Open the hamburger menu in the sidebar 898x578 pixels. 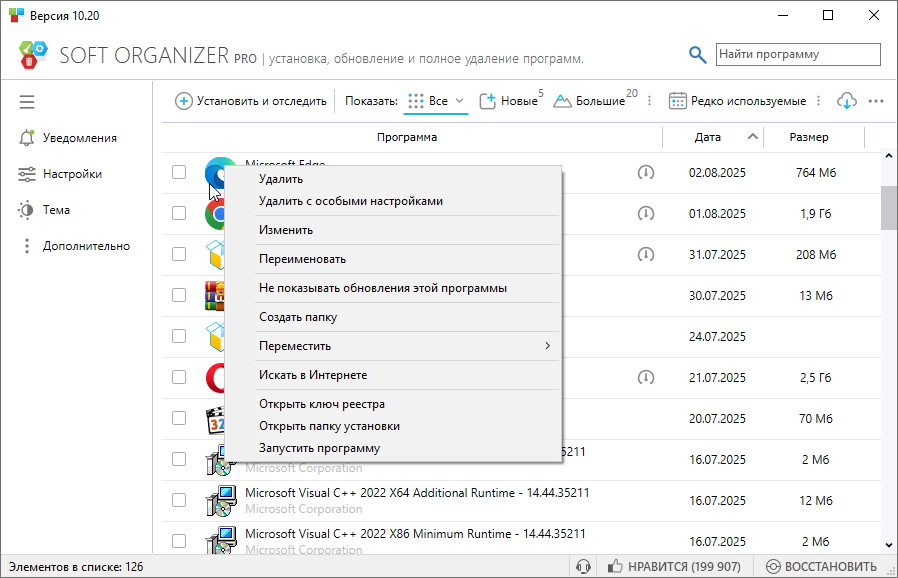27,102
